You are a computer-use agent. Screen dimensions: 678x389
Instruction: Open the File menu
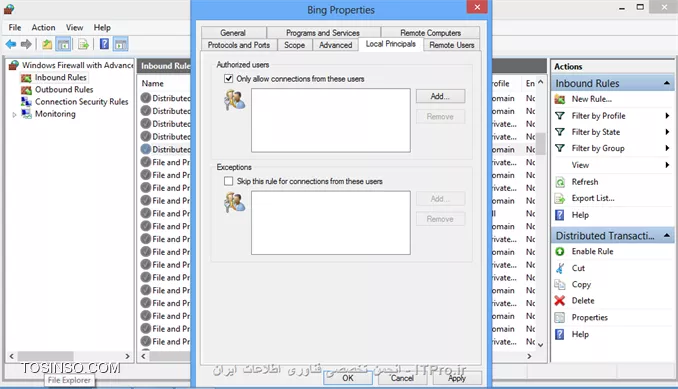pyautogui.click(x=15, y=27)
